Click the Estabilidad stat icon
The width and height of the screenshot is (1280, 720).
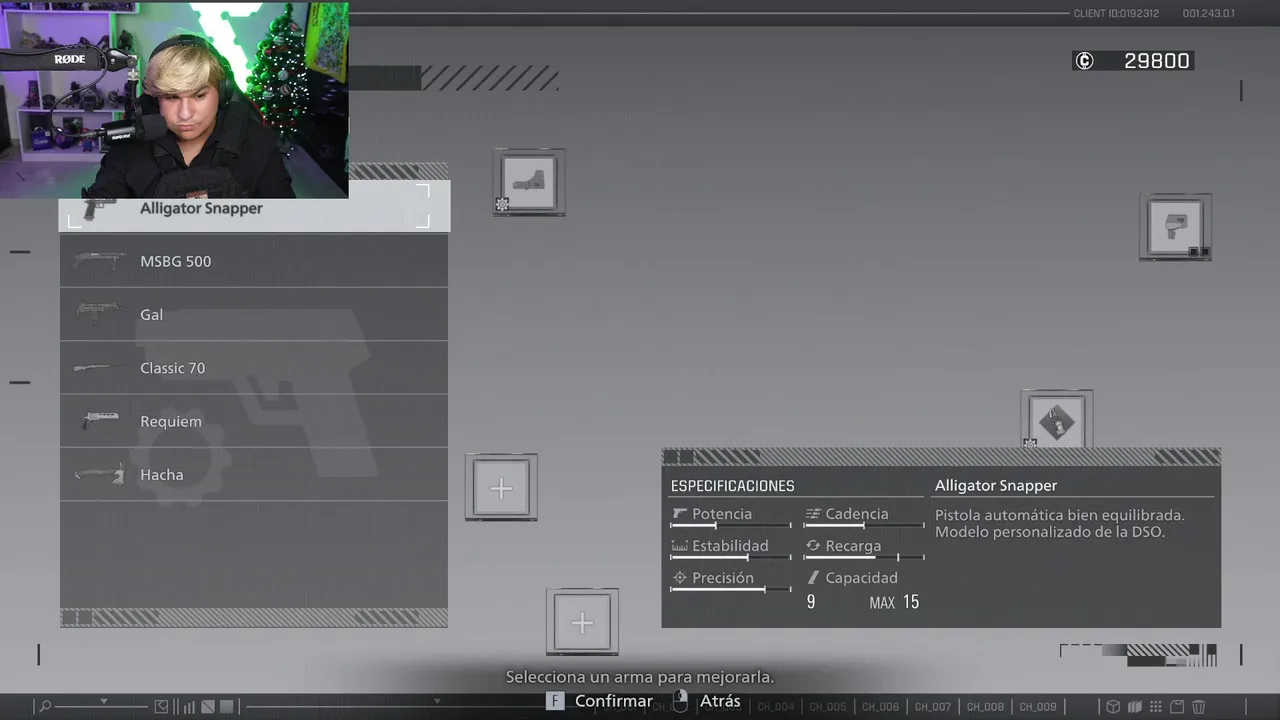click(x=680, y=546)
